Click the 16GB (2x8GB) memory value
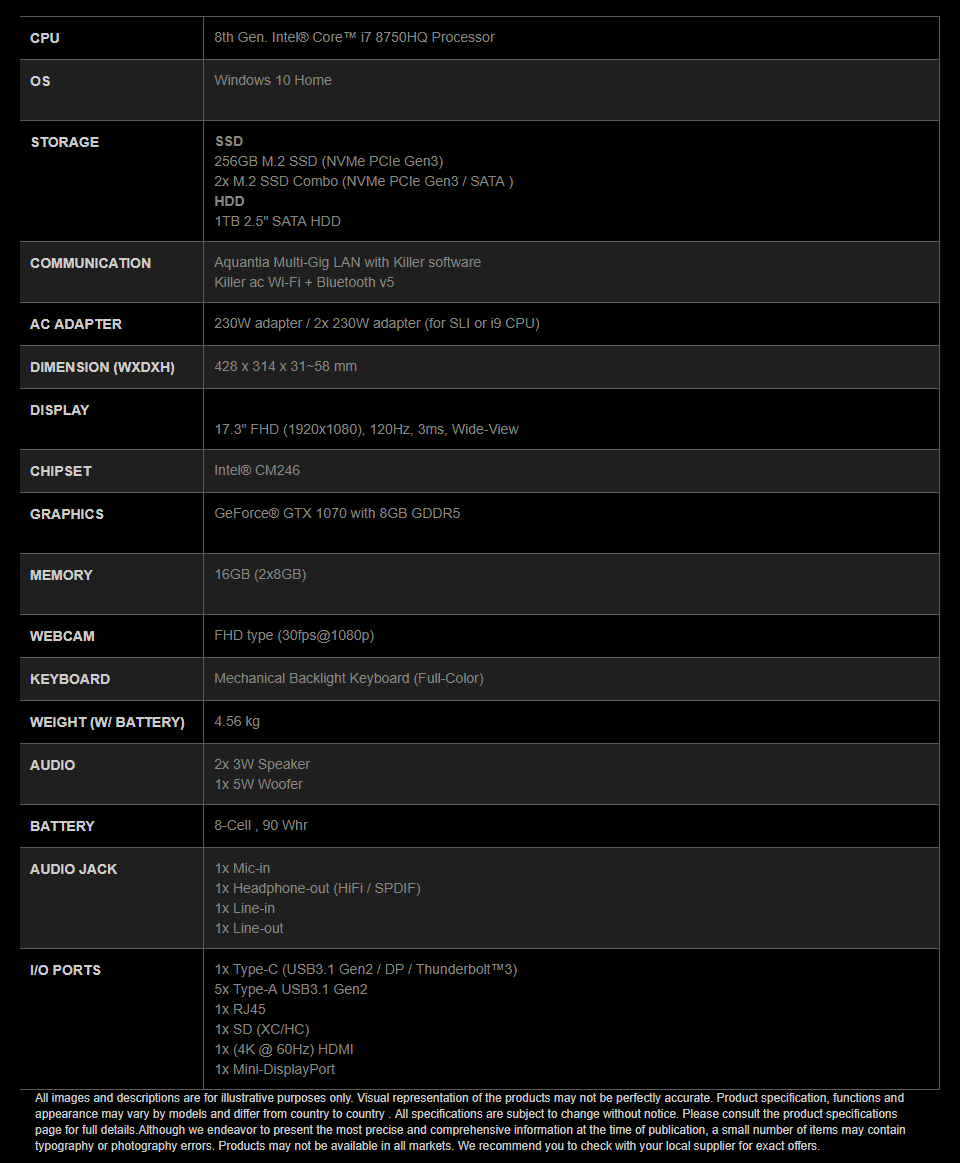 pyautogui.click(x=260, y=574)
